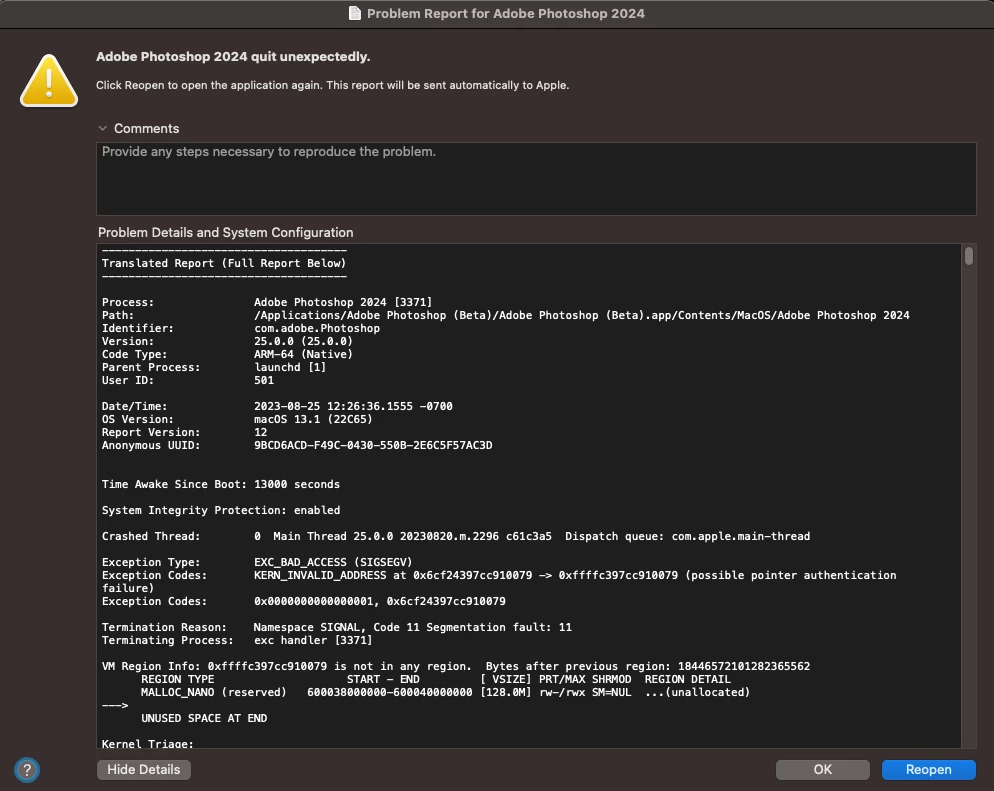Click the 'Kernel Triage:' line
This screenshot has height=791, width=994.
tap(148, 743)
